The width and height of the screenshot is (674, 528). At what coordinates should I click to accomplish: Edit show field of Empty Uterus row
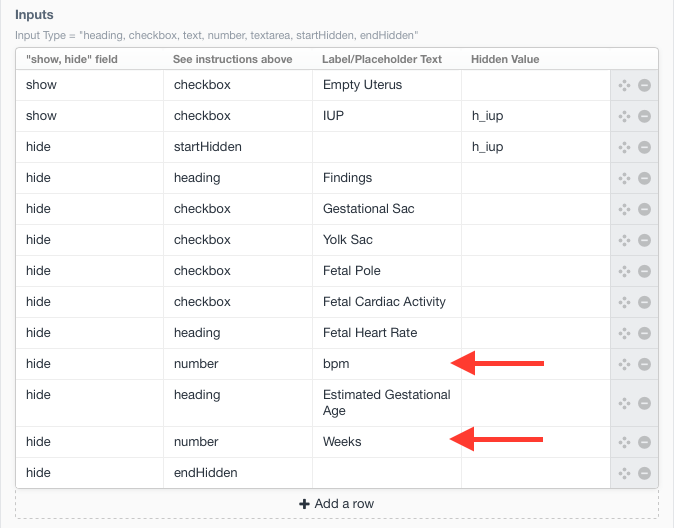click(89, 85)
